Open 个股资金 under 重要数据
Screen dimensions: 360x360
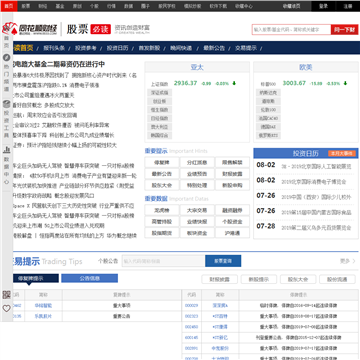pos(232,222)
